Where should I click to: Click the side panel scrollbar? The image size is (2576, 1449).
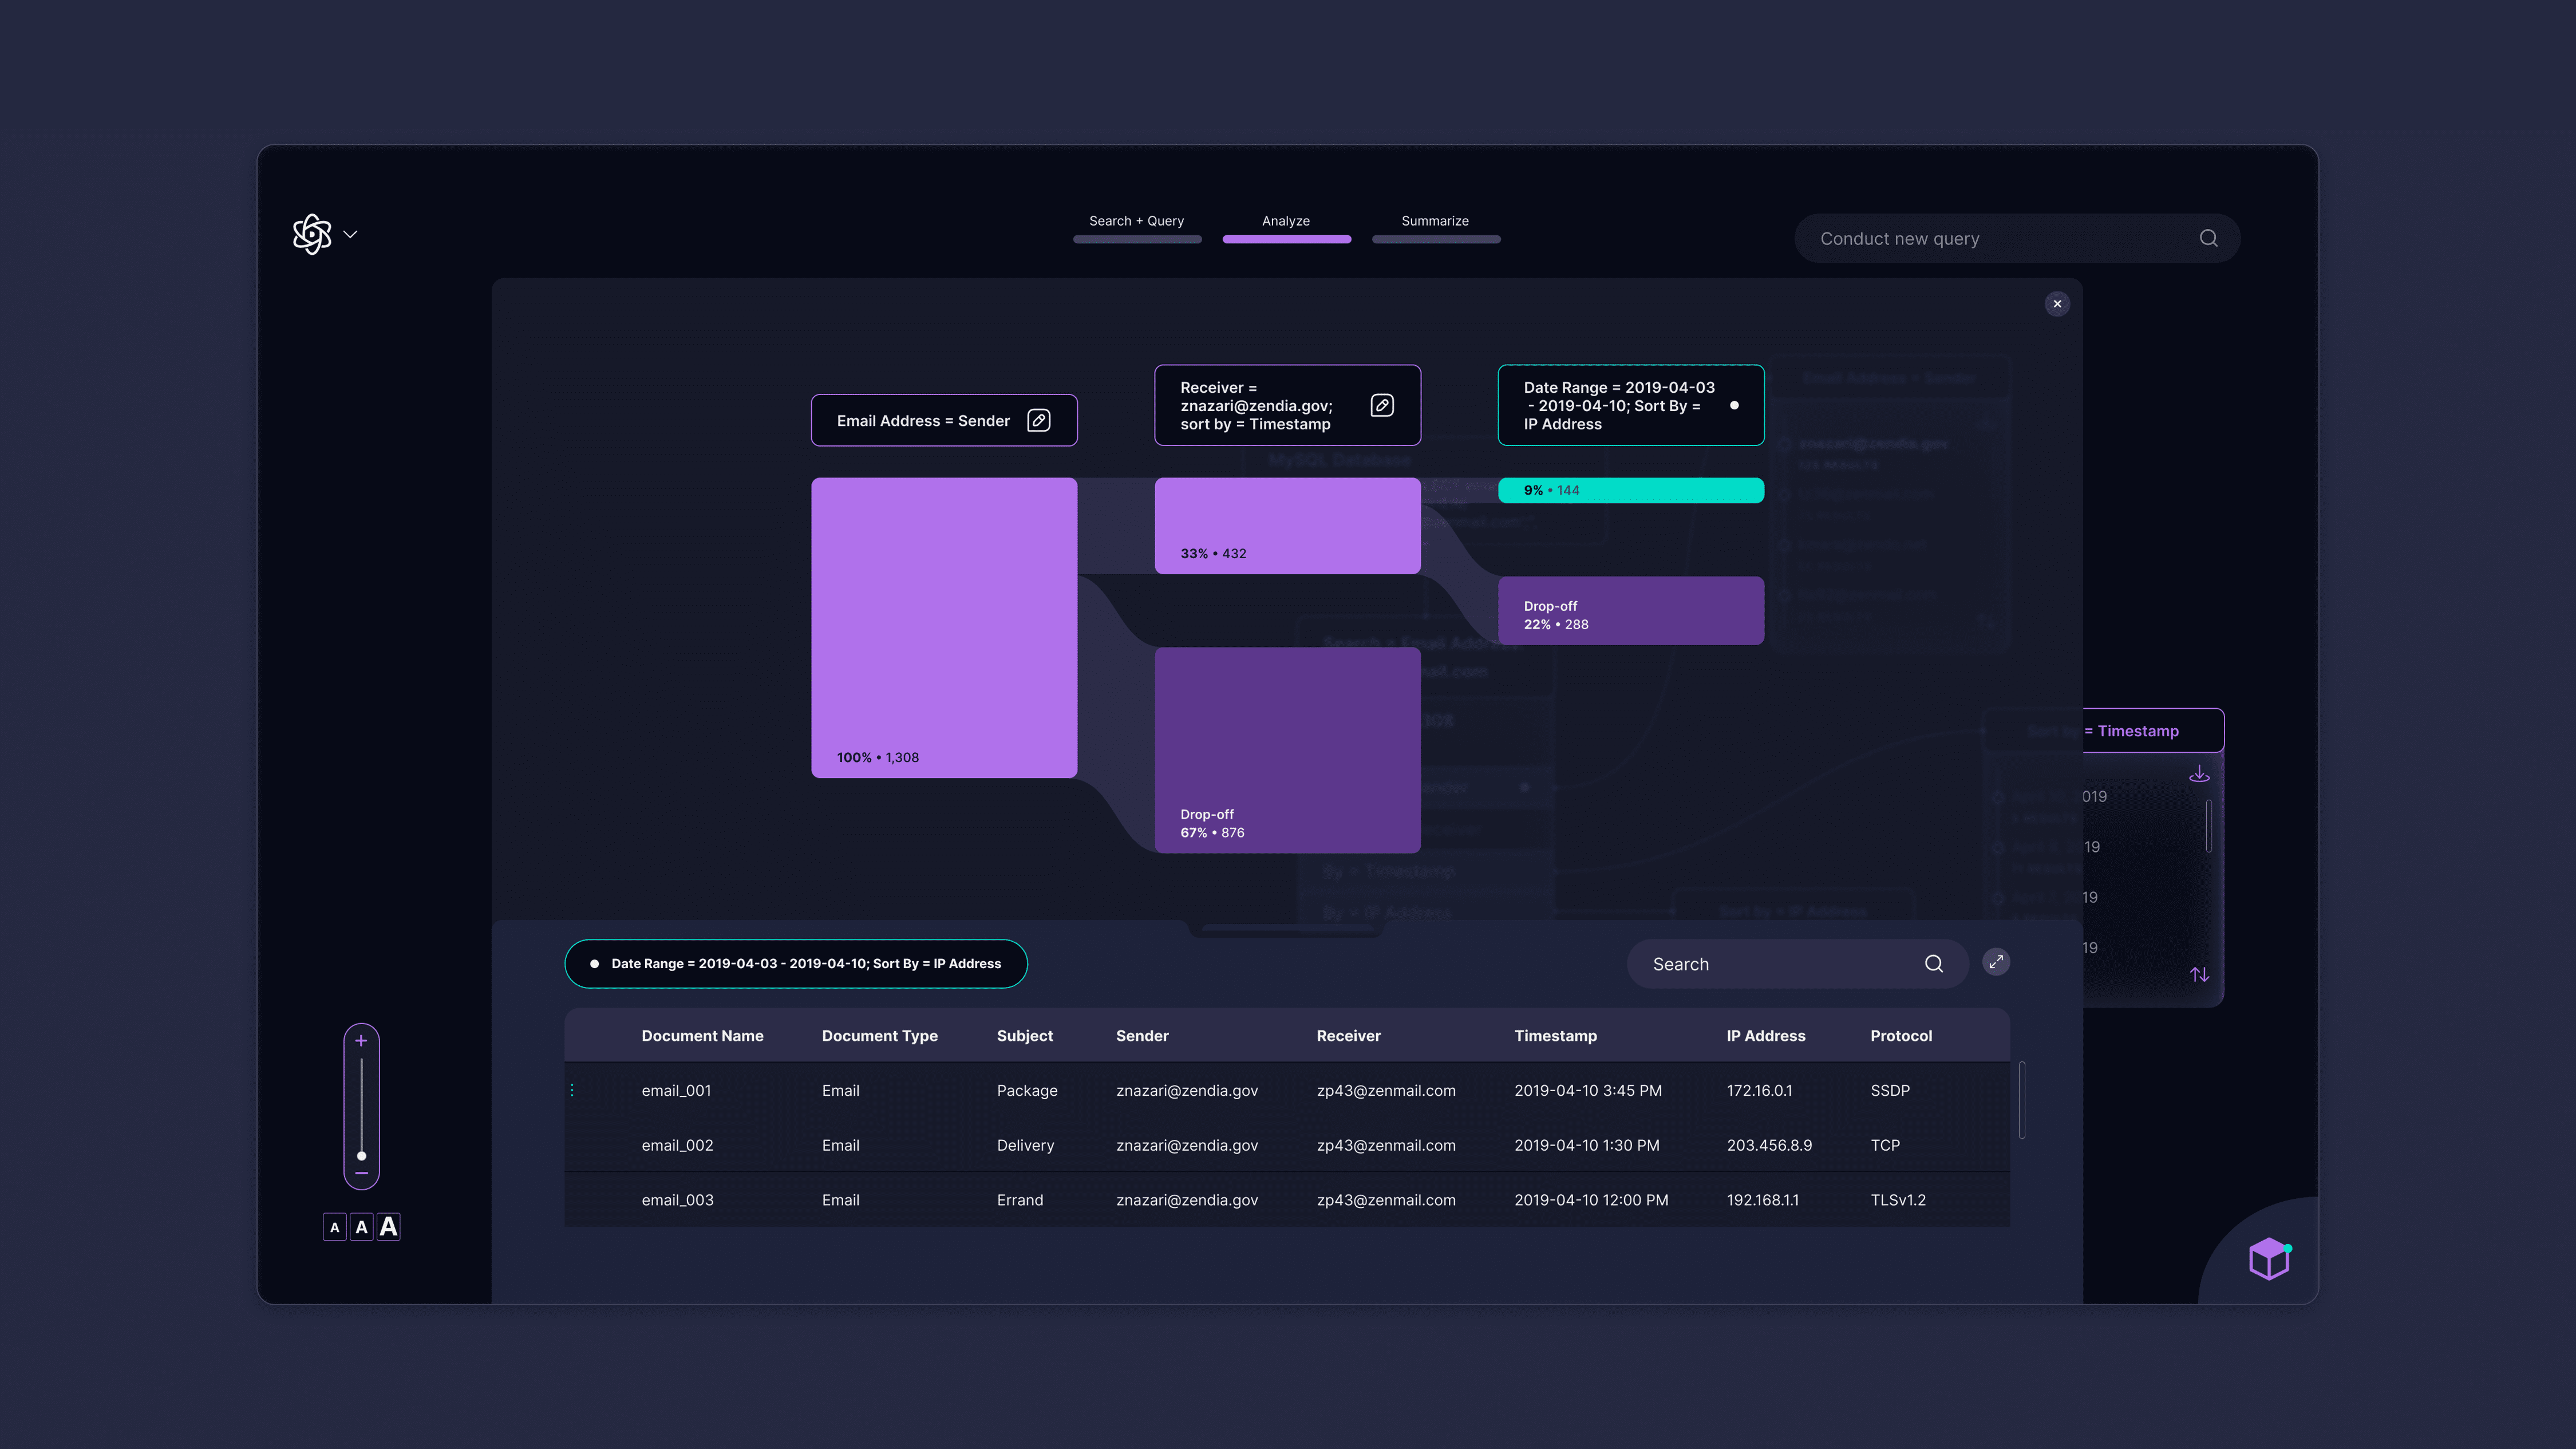[2208, 826]
